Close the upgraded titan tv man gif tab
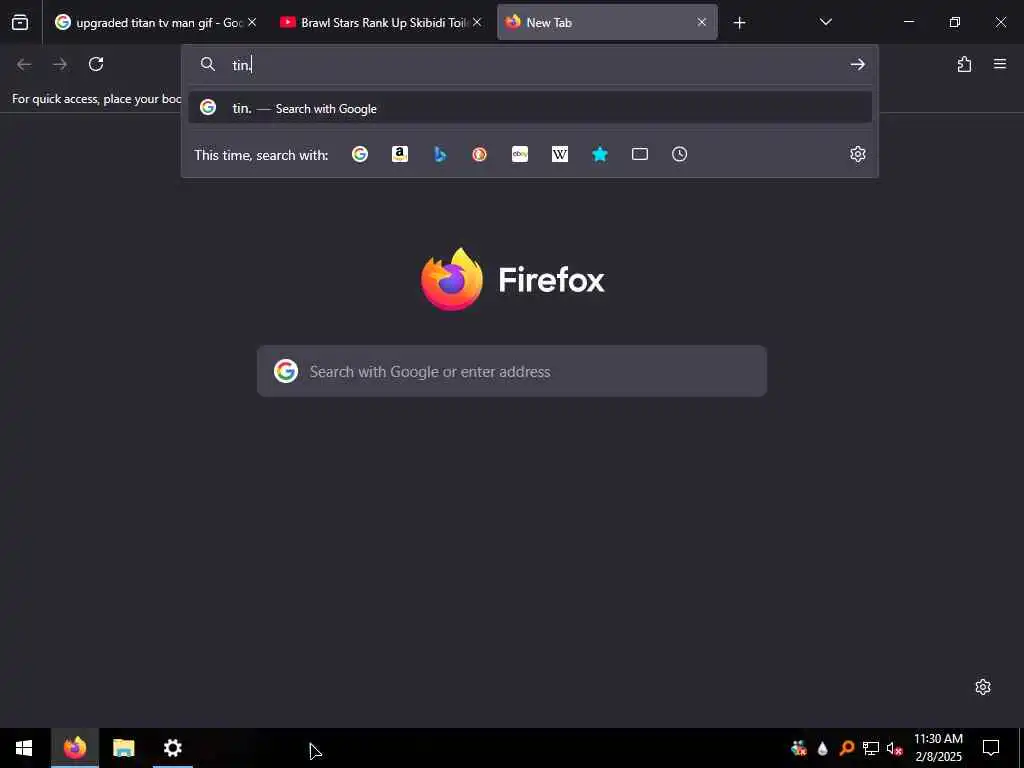 (252, 22)
